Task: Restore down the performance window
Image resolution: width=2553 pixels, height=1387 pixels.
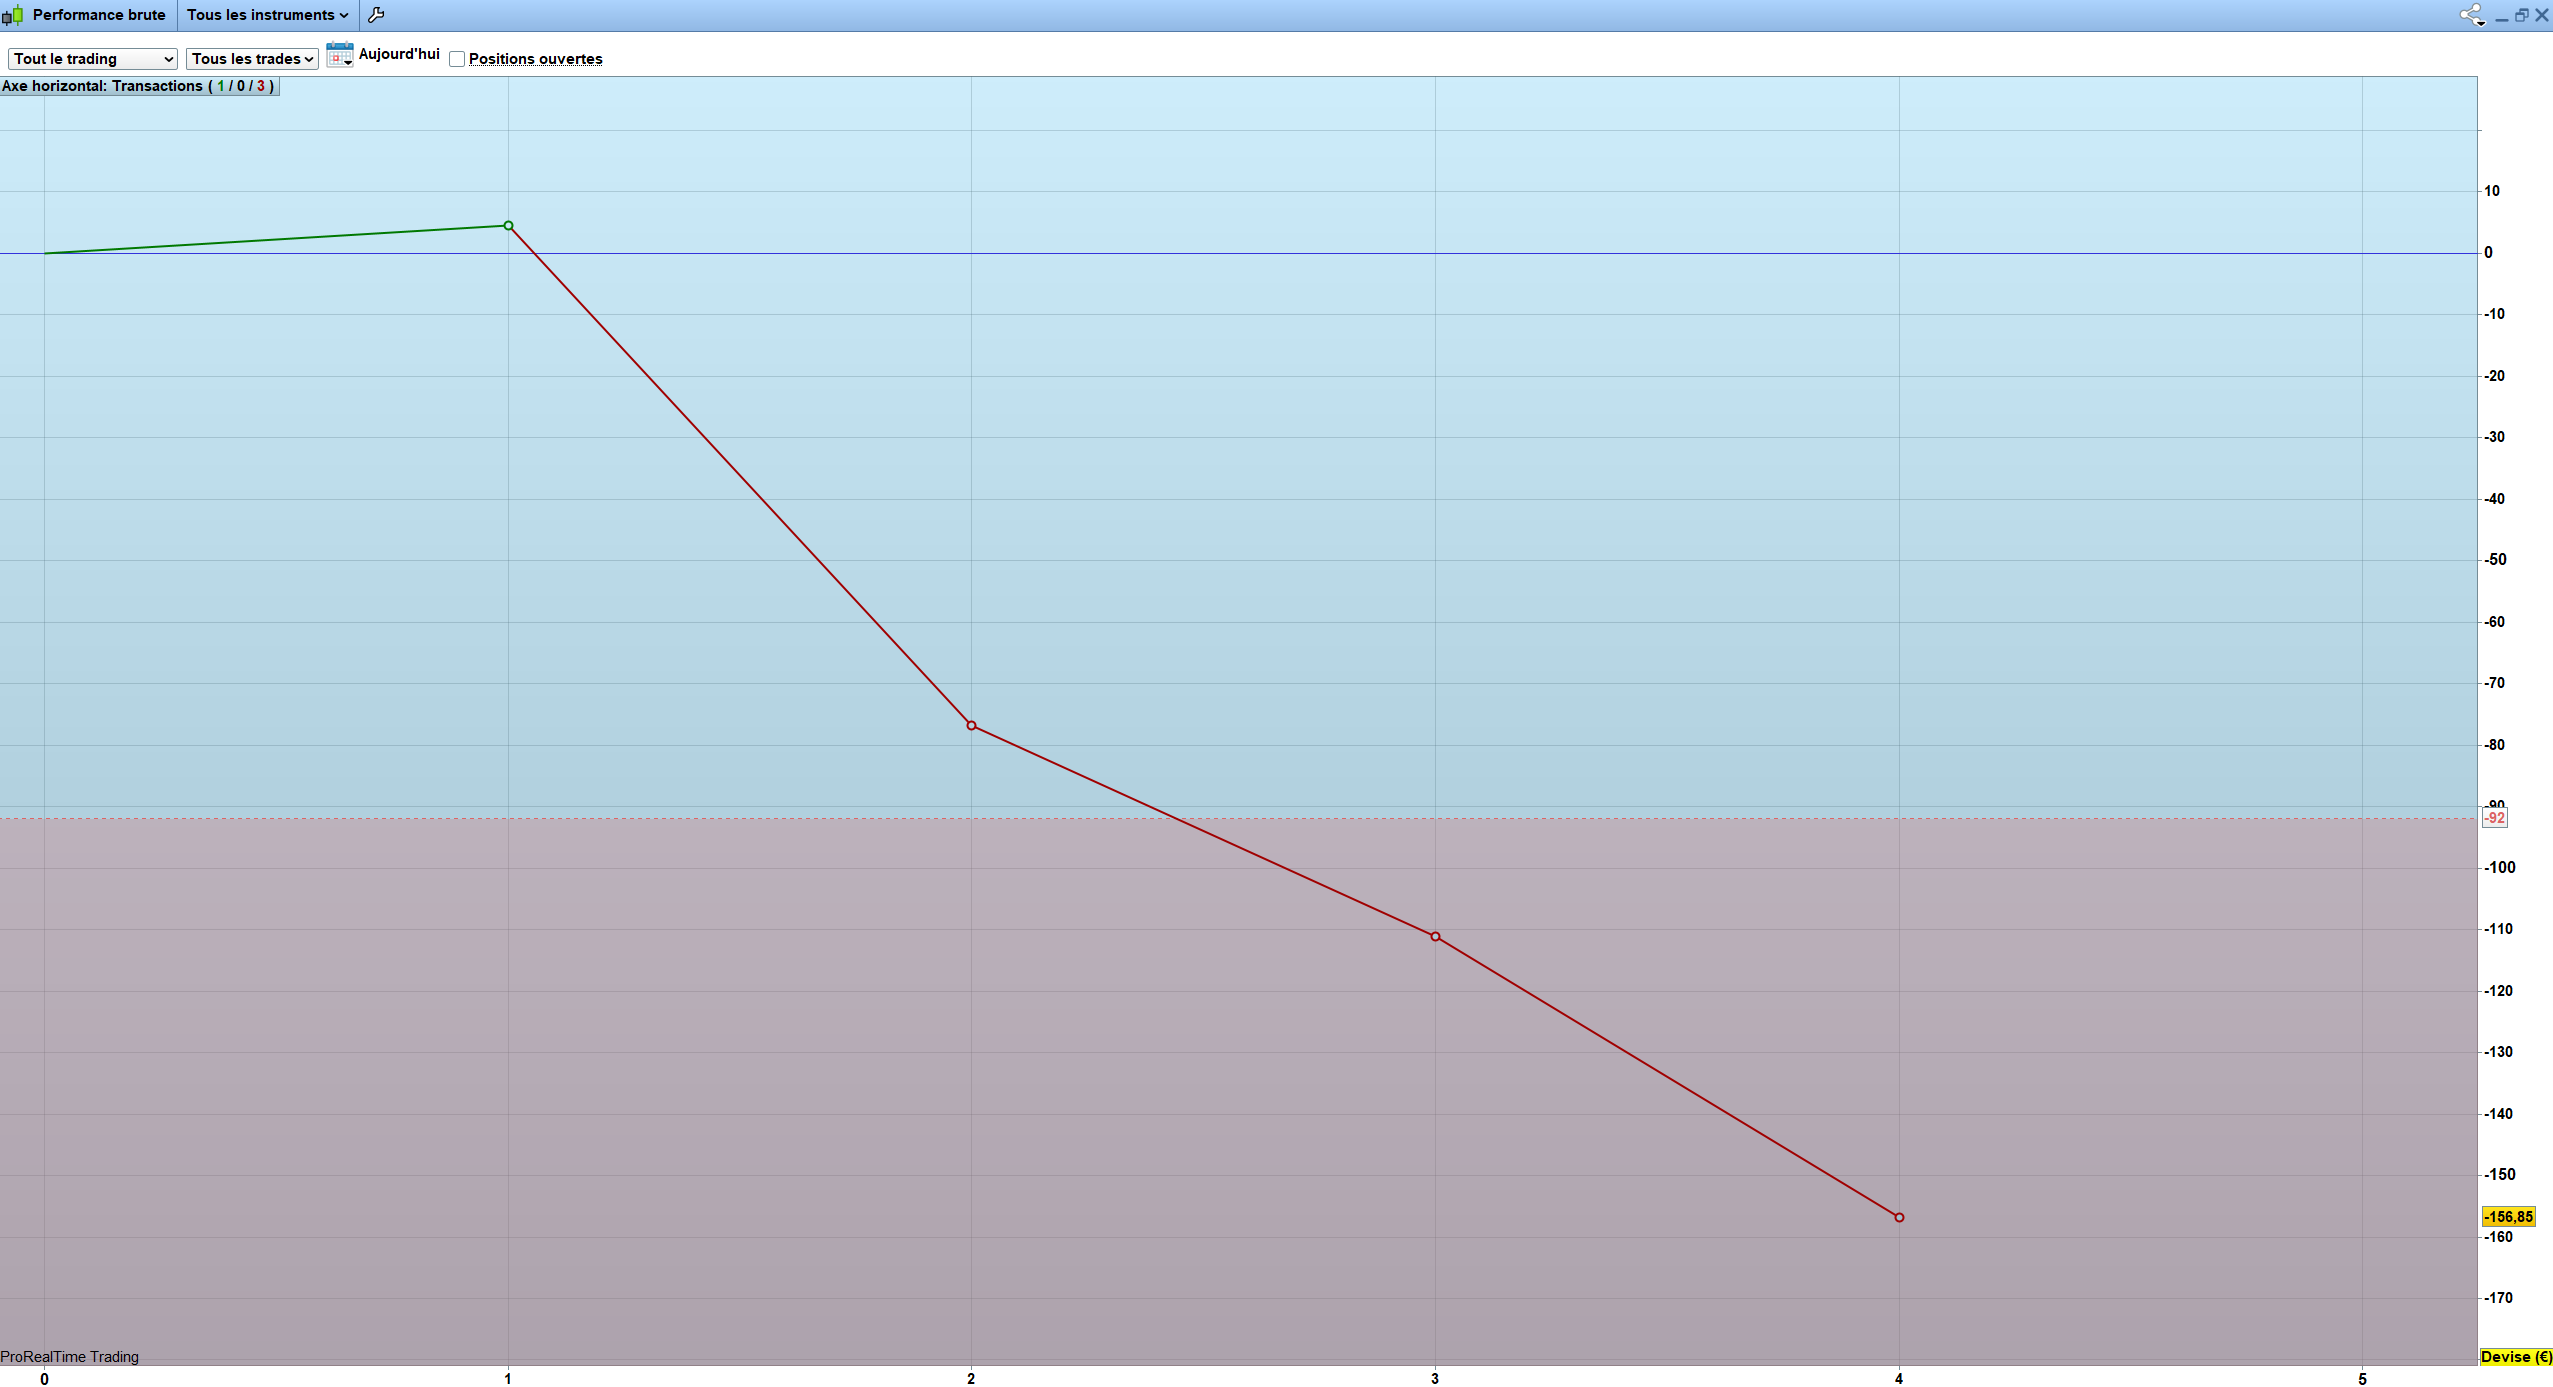Action: [x=2521, y=15]
